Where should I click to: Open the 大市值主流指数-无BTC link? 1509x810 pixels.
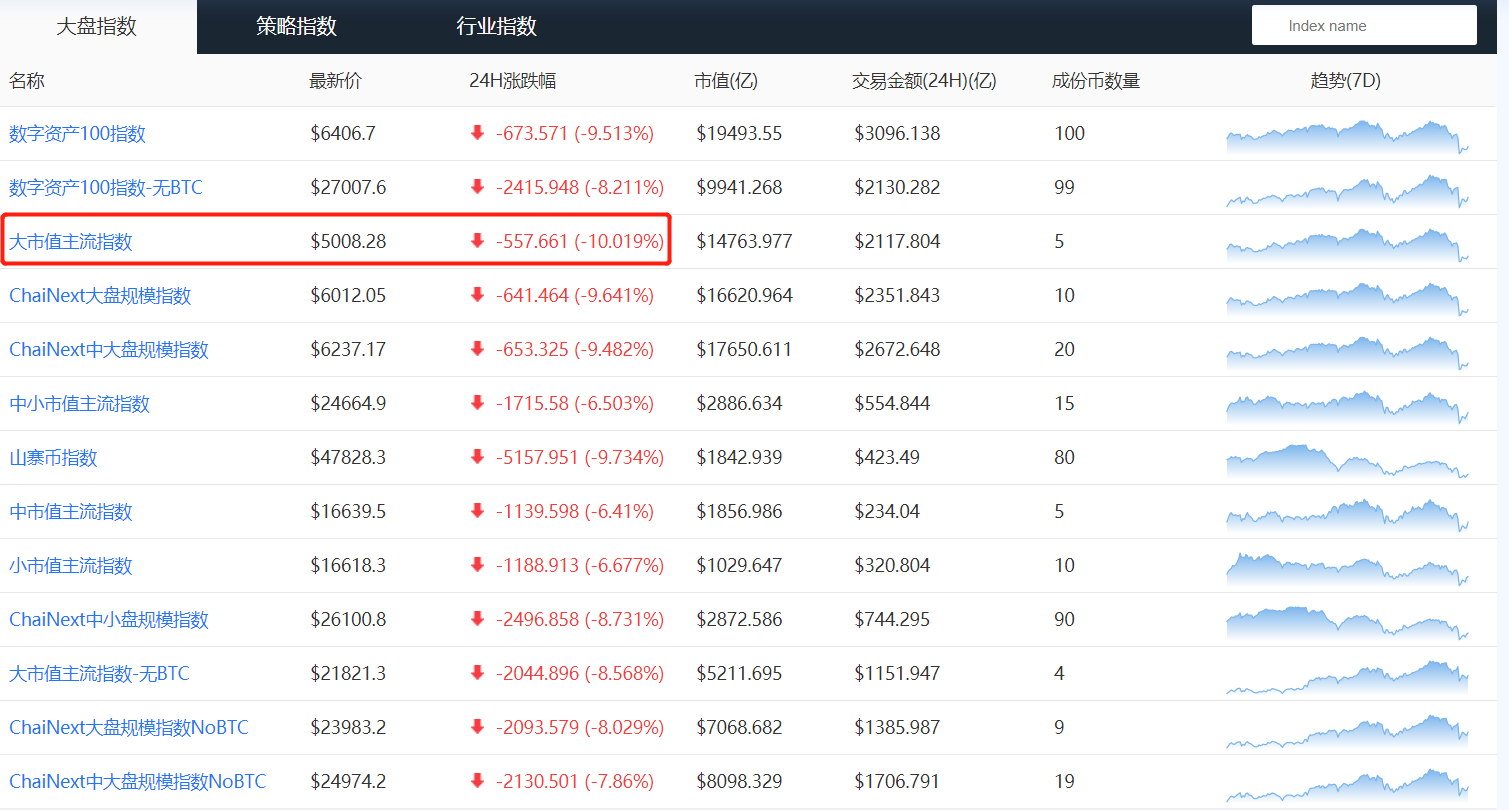tap(99, 674)
